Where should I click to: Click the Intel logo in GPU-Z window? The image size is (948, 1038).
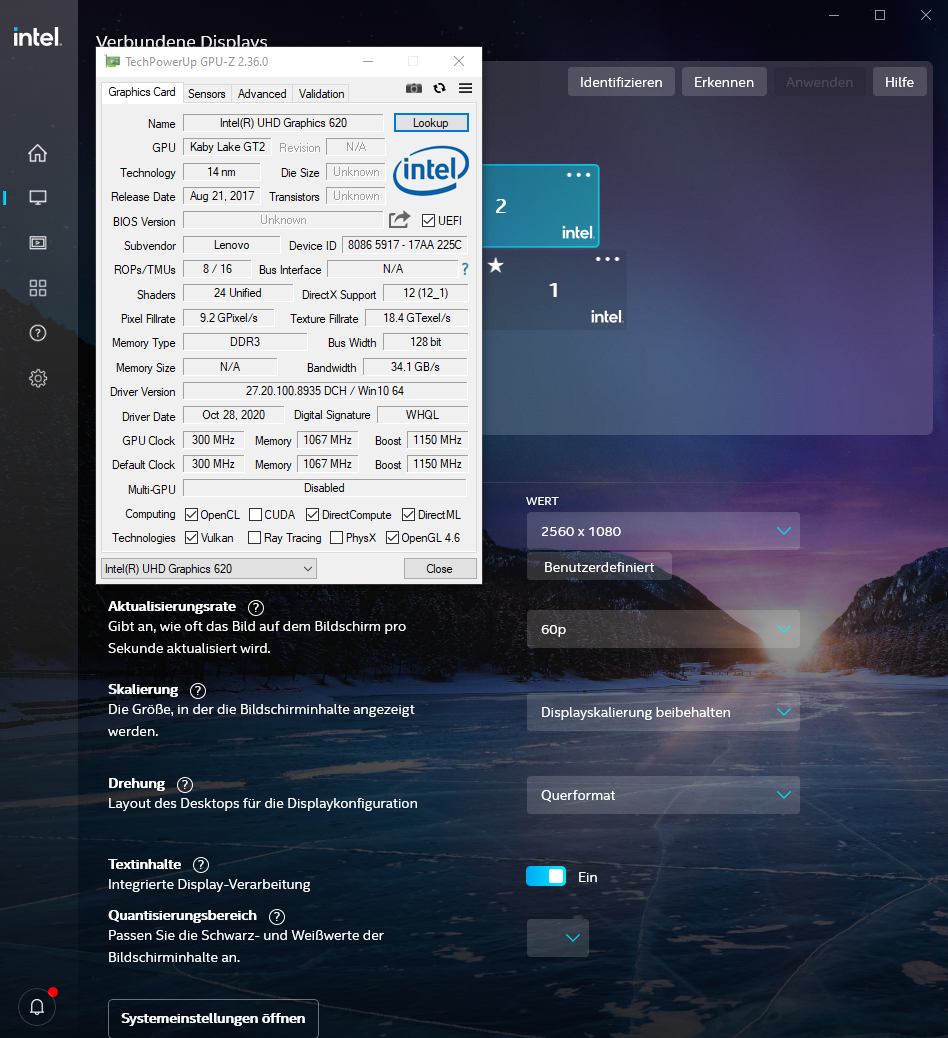431,170
